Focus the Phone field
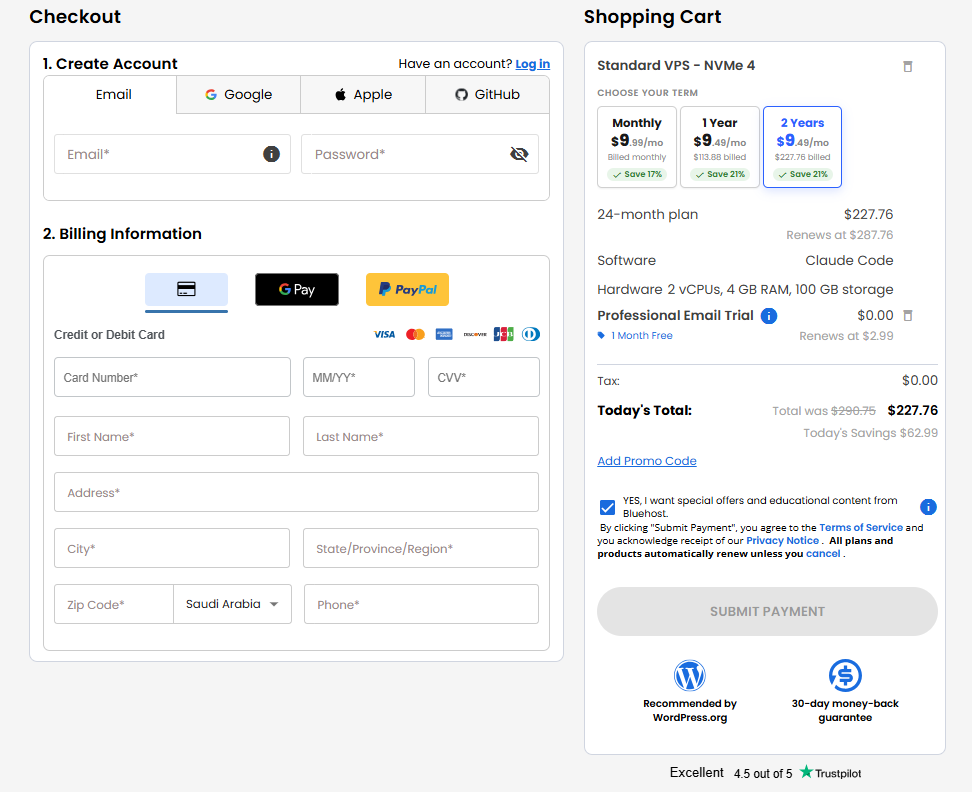This screenshot has width=972, height=792. tap(422, 604)
